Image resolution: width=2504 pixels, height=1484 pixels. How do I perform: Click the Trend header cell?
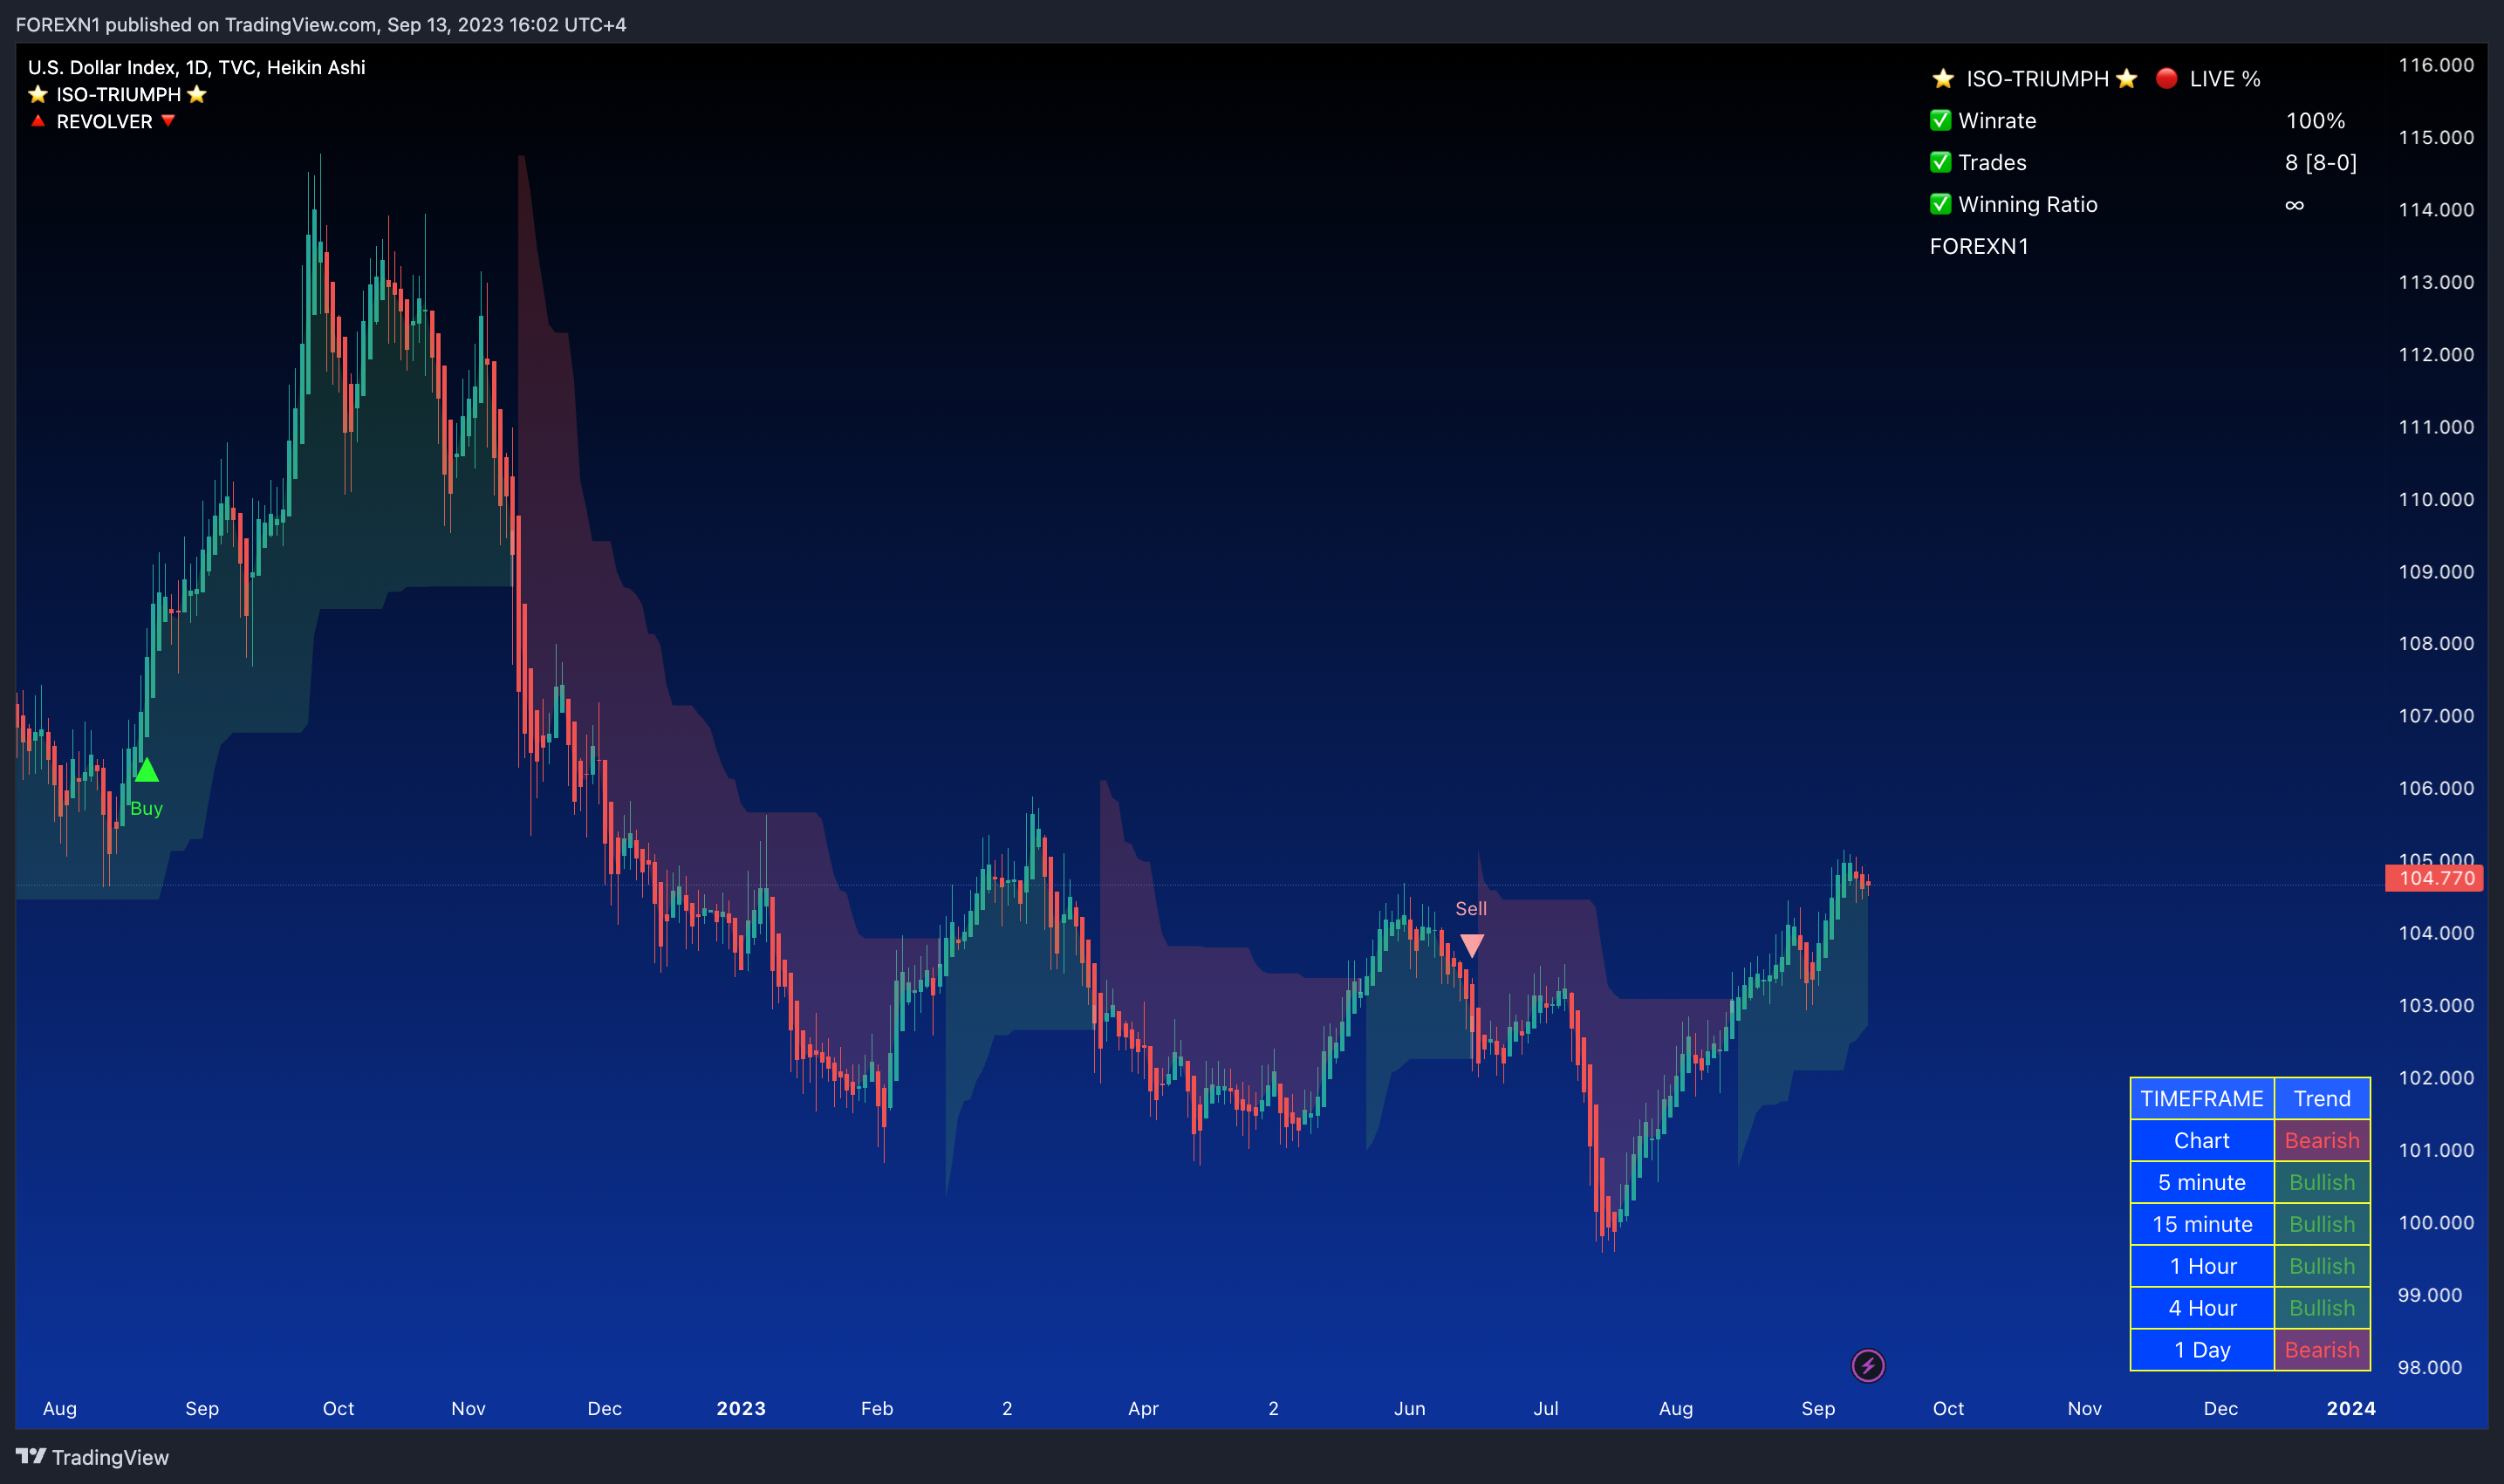coord(2322,1098)
